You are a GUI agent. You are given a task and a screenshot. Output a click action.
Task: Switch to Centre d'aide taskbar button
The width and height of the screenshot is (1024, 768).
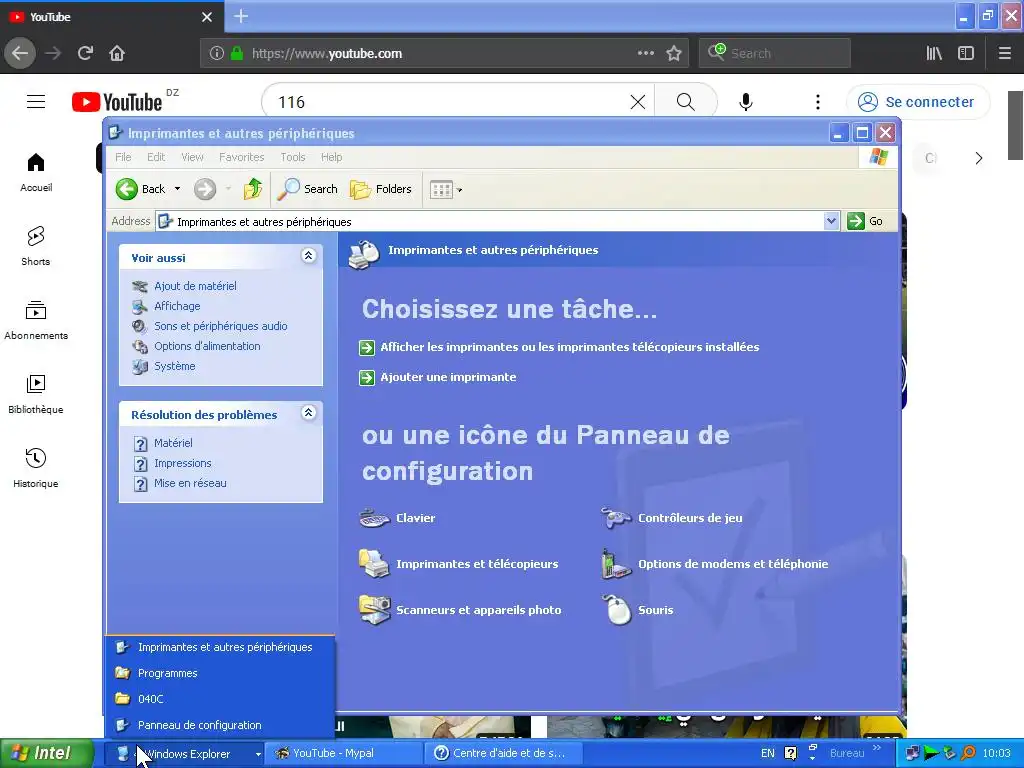click(x=504, y=754)
